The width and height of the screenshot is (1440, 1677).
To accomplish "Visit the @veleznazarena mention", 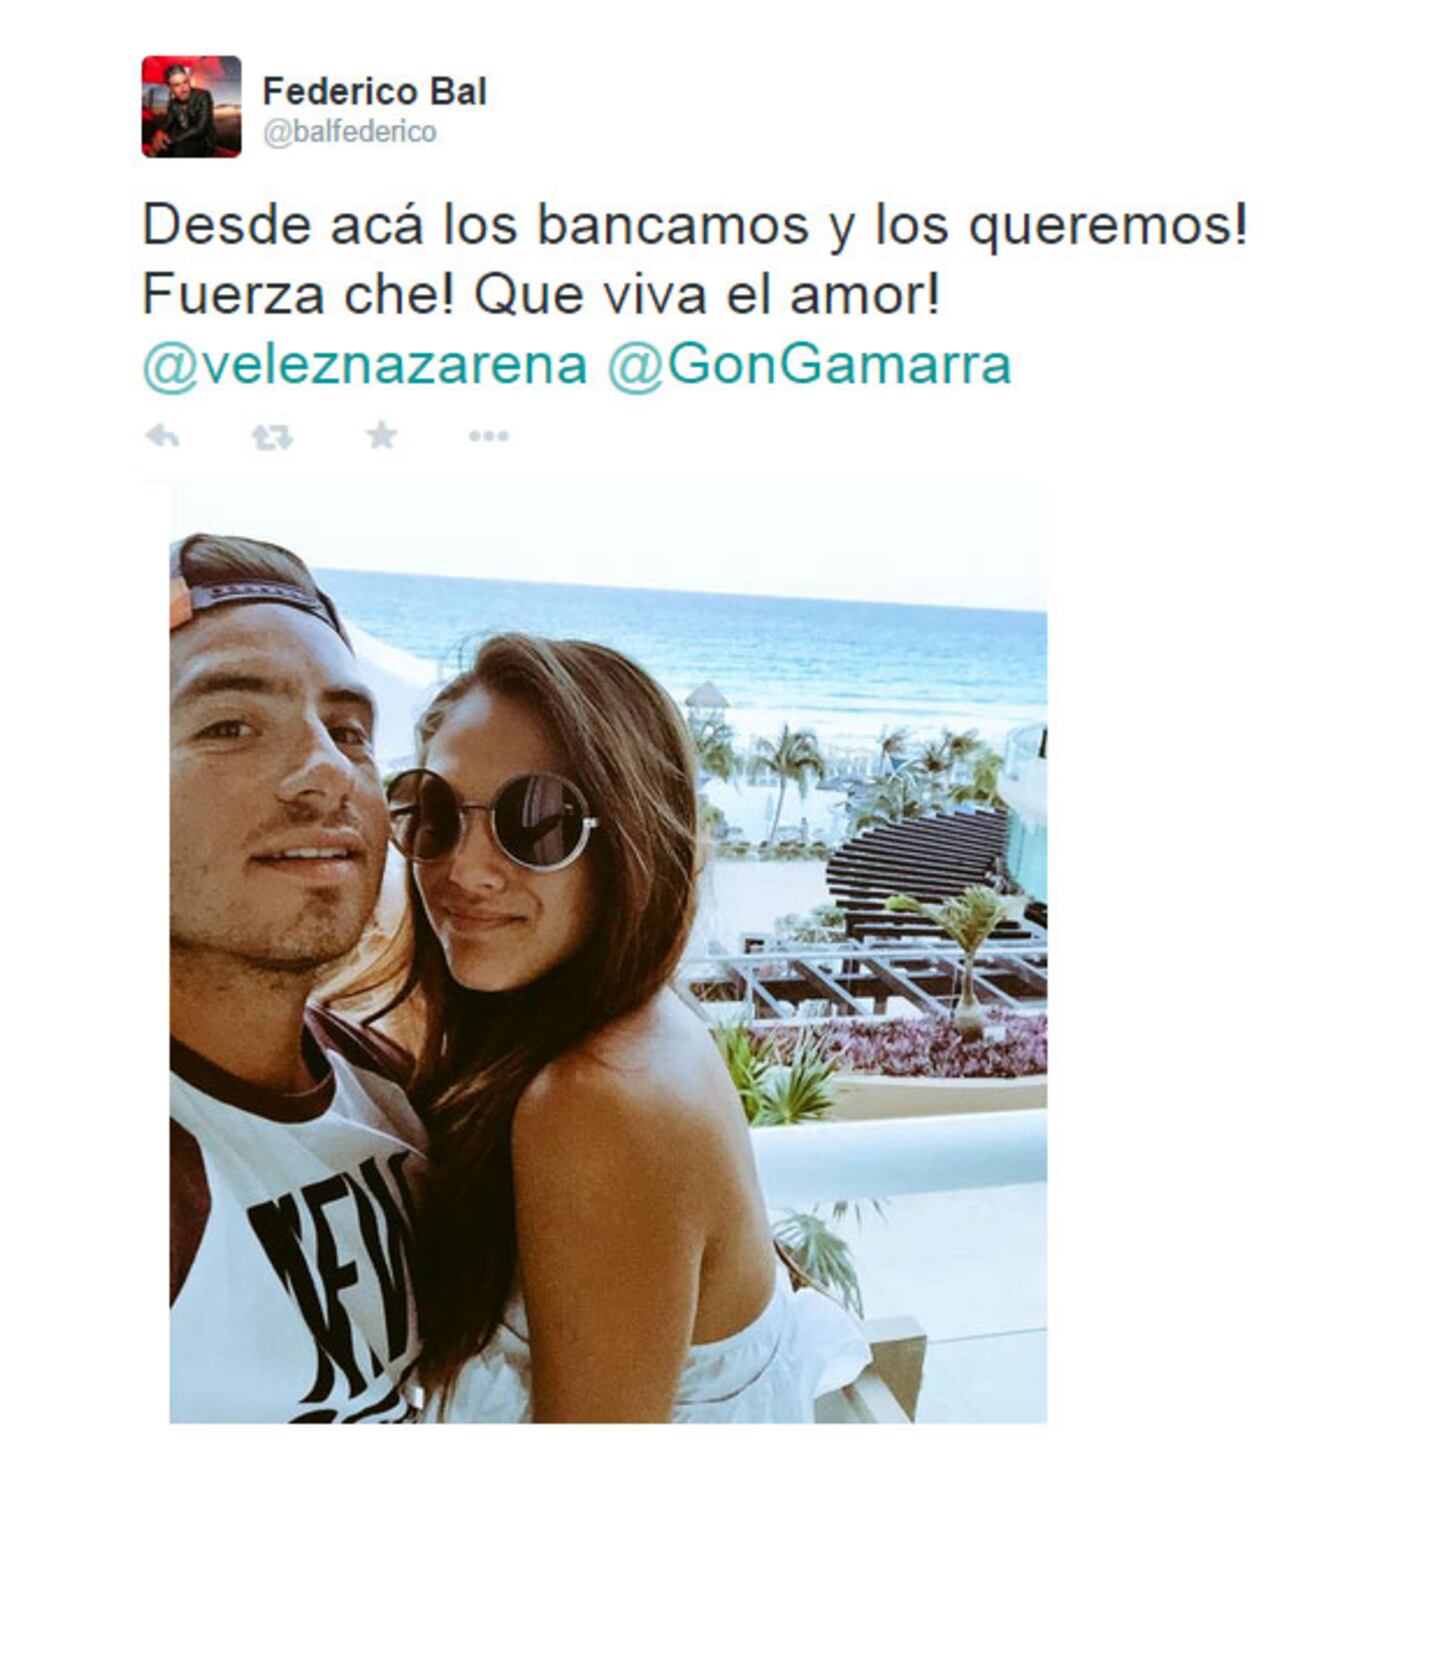I will click(x=364, y=364).
